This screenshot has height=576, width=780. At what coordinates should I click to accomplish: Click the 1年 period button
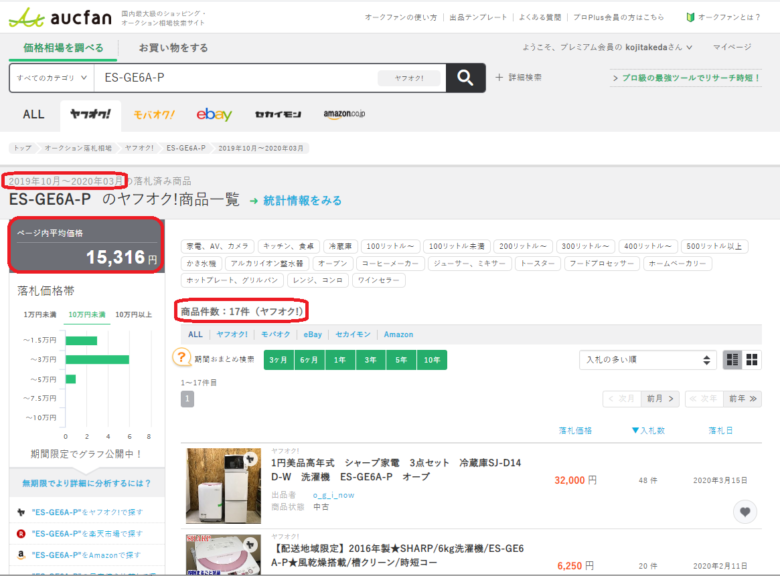tap(340, 360)
